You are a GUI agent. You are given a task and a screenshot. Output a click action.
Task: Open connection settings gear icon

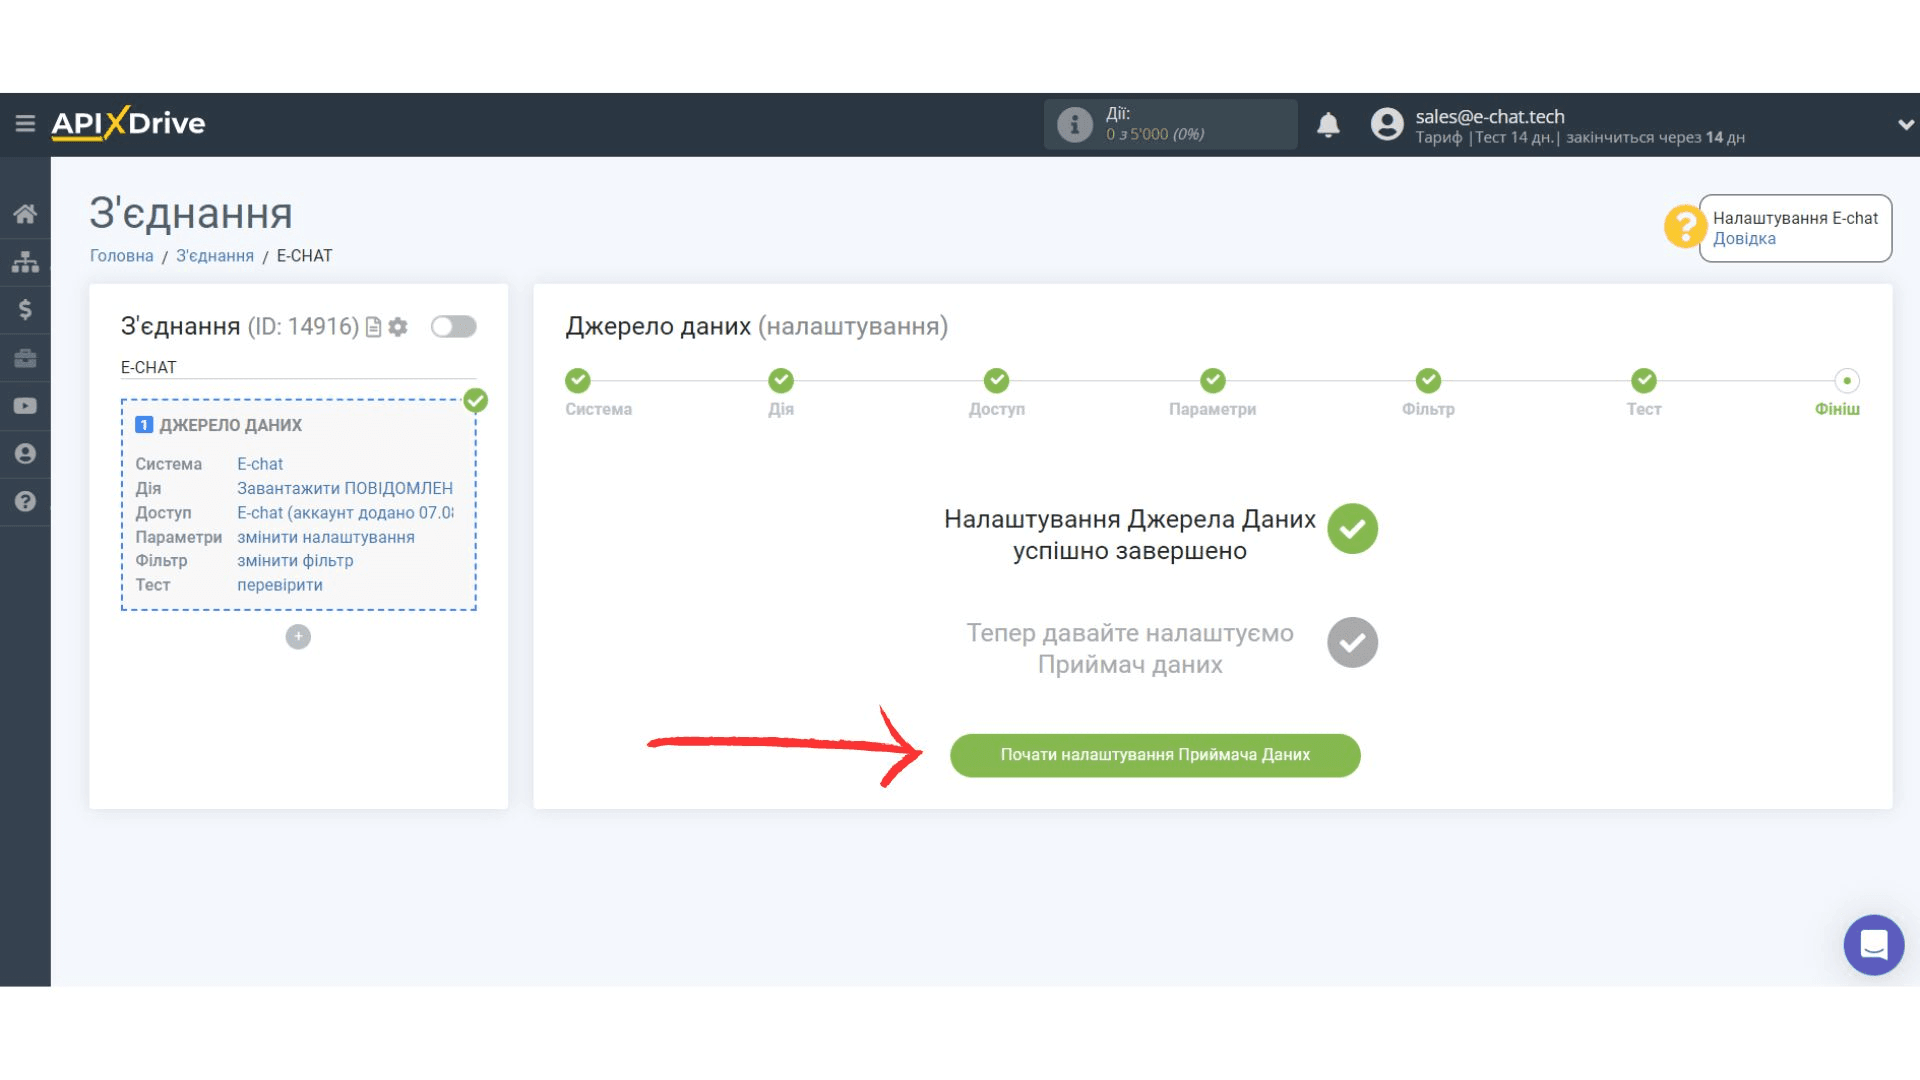tap(398, 327)
